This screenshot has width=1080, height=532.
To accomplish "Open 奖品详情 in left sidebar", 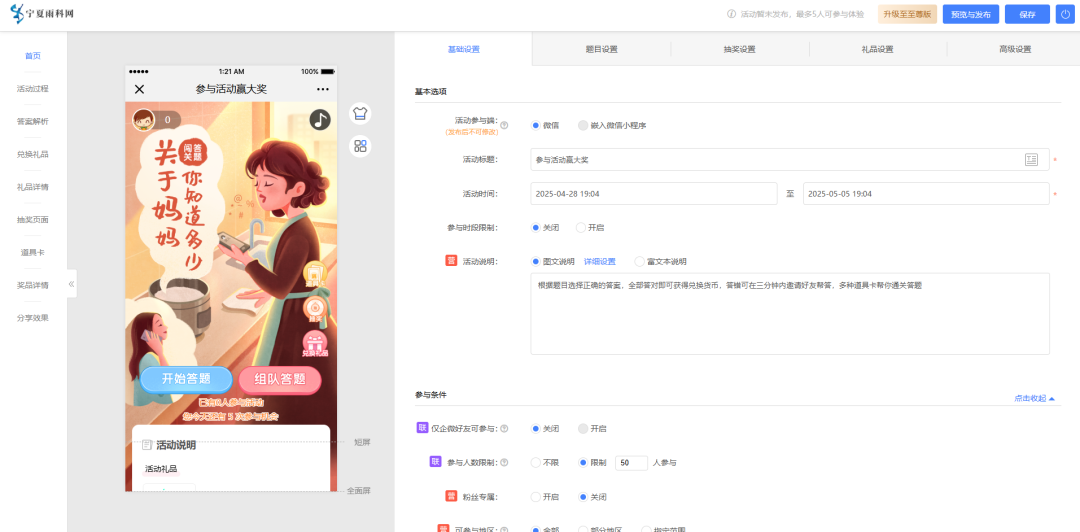I will [33, 285].
